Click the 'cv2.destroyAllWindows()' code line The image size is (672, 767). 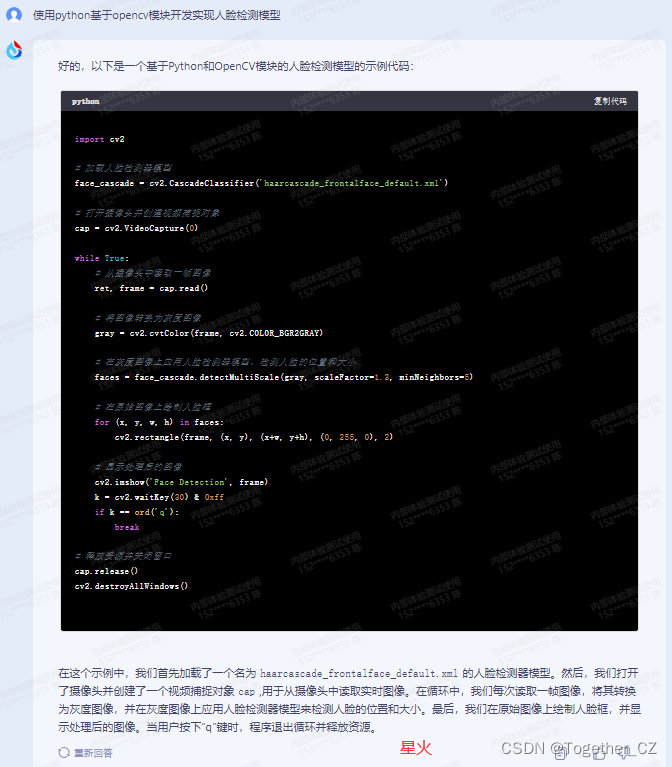pyautogui.click(x=131, y=586)
